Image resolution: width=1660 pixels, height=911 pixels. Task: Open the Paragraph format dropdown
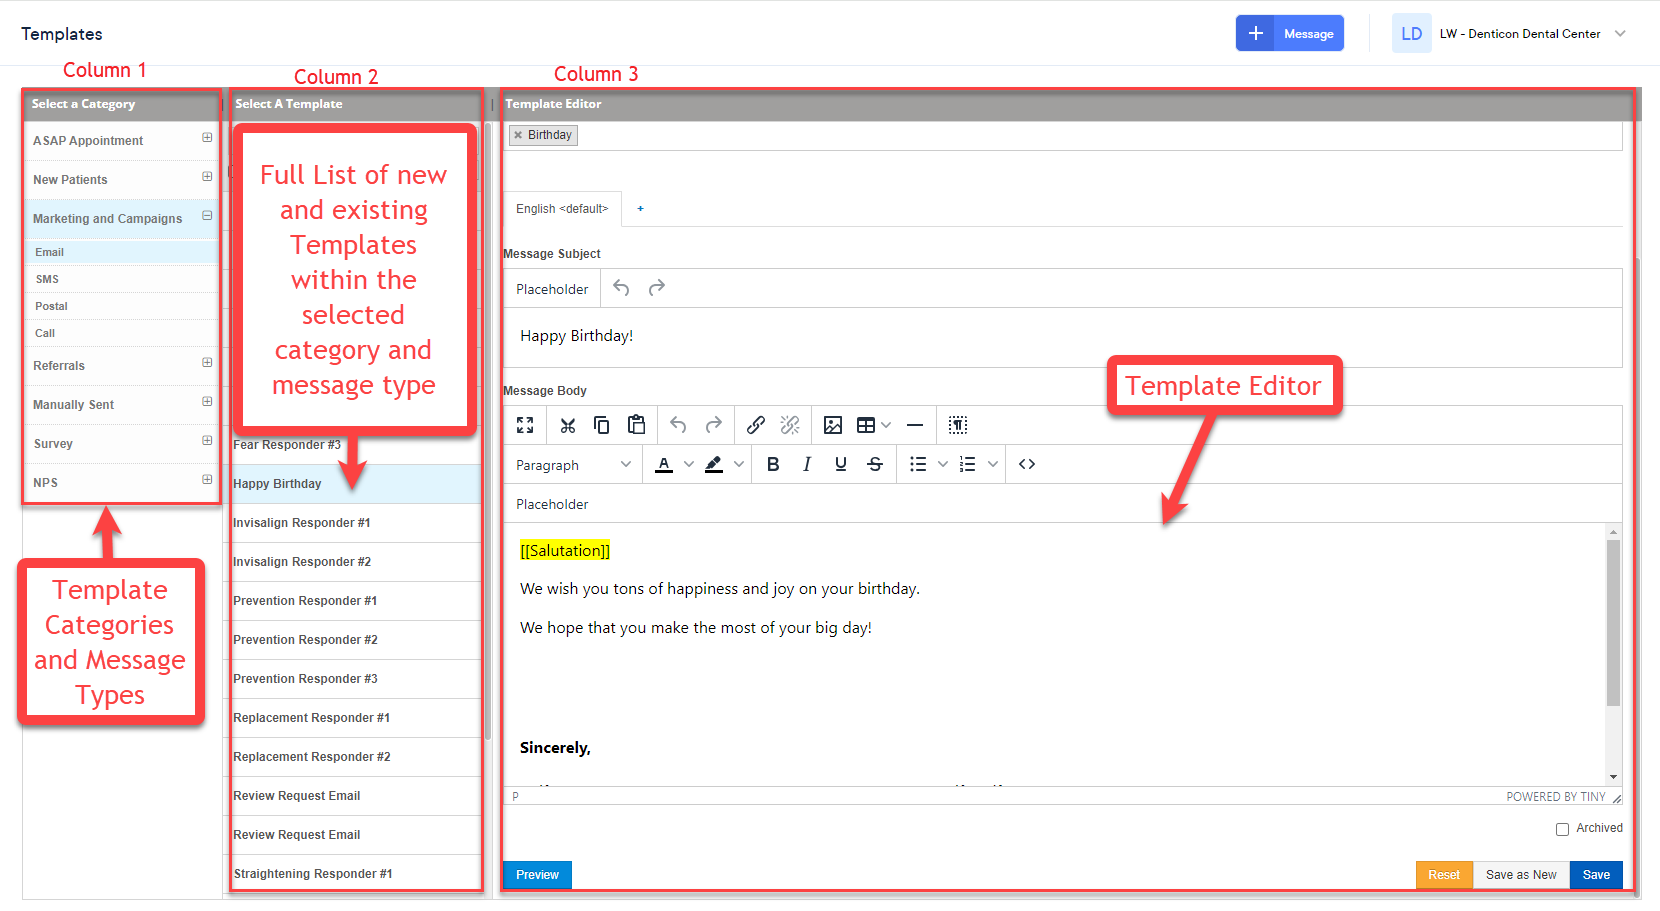574,465
